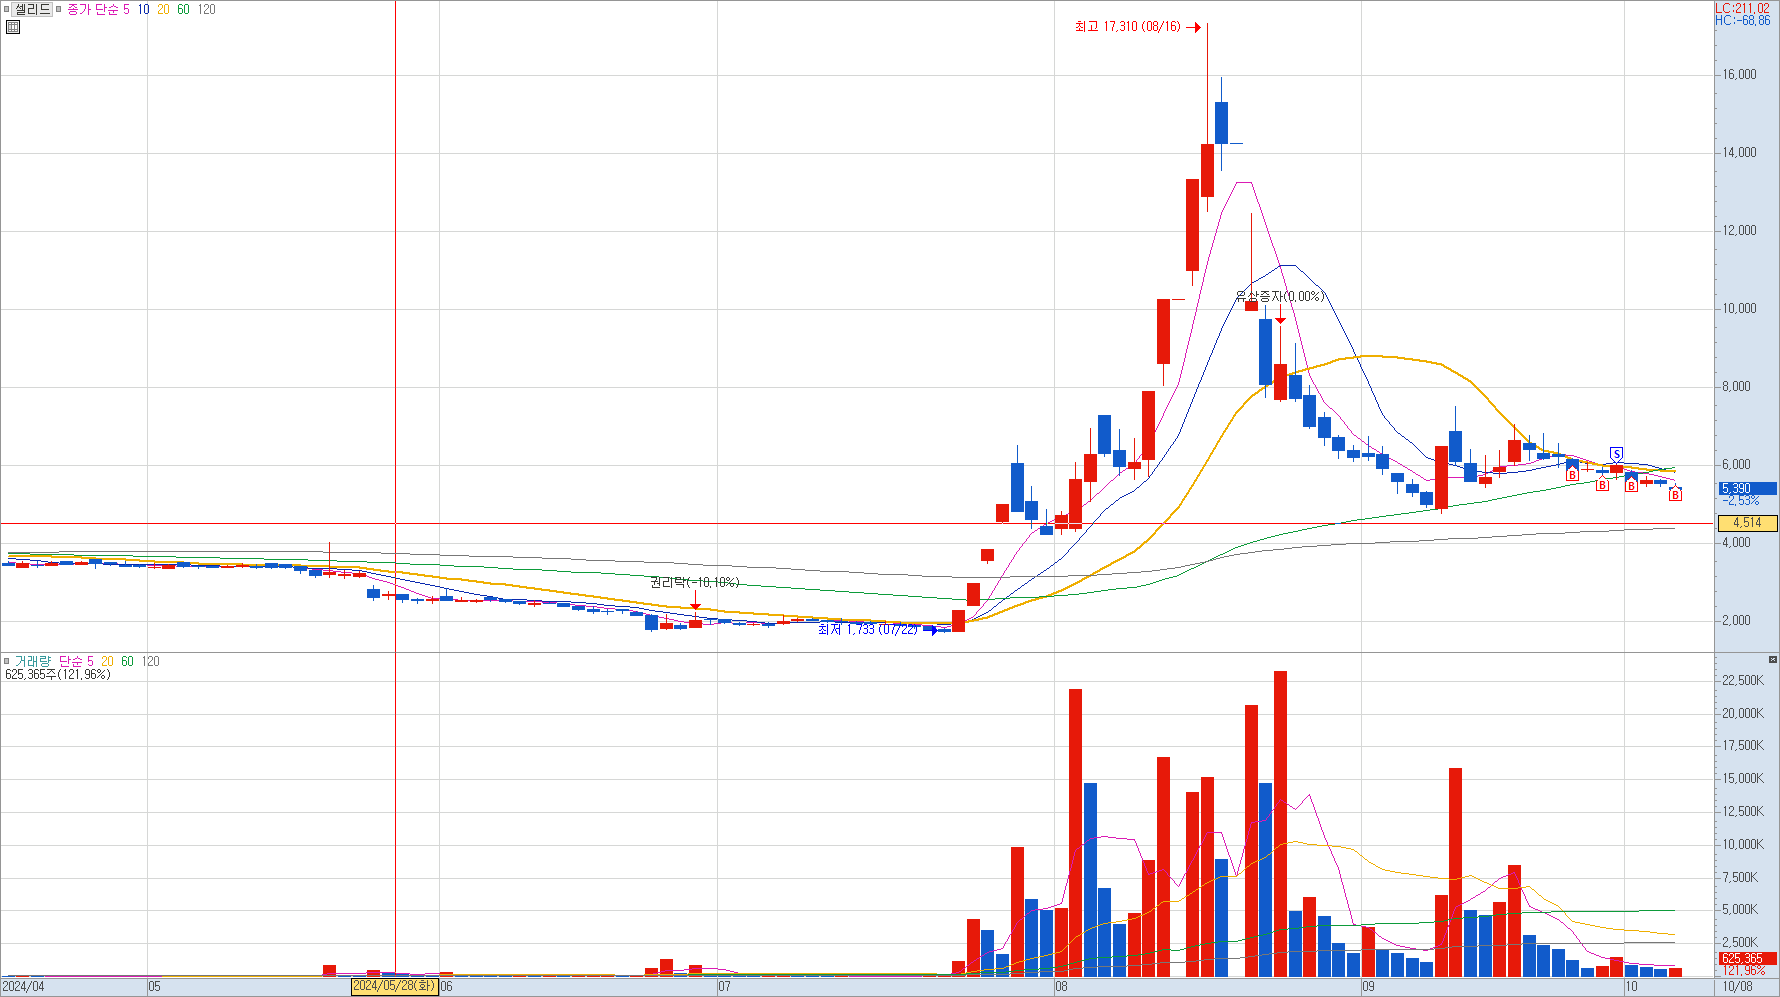
Task: Toggle the square marker before 거래량 label
Action: pyautogui.click(x=6, y=661)
